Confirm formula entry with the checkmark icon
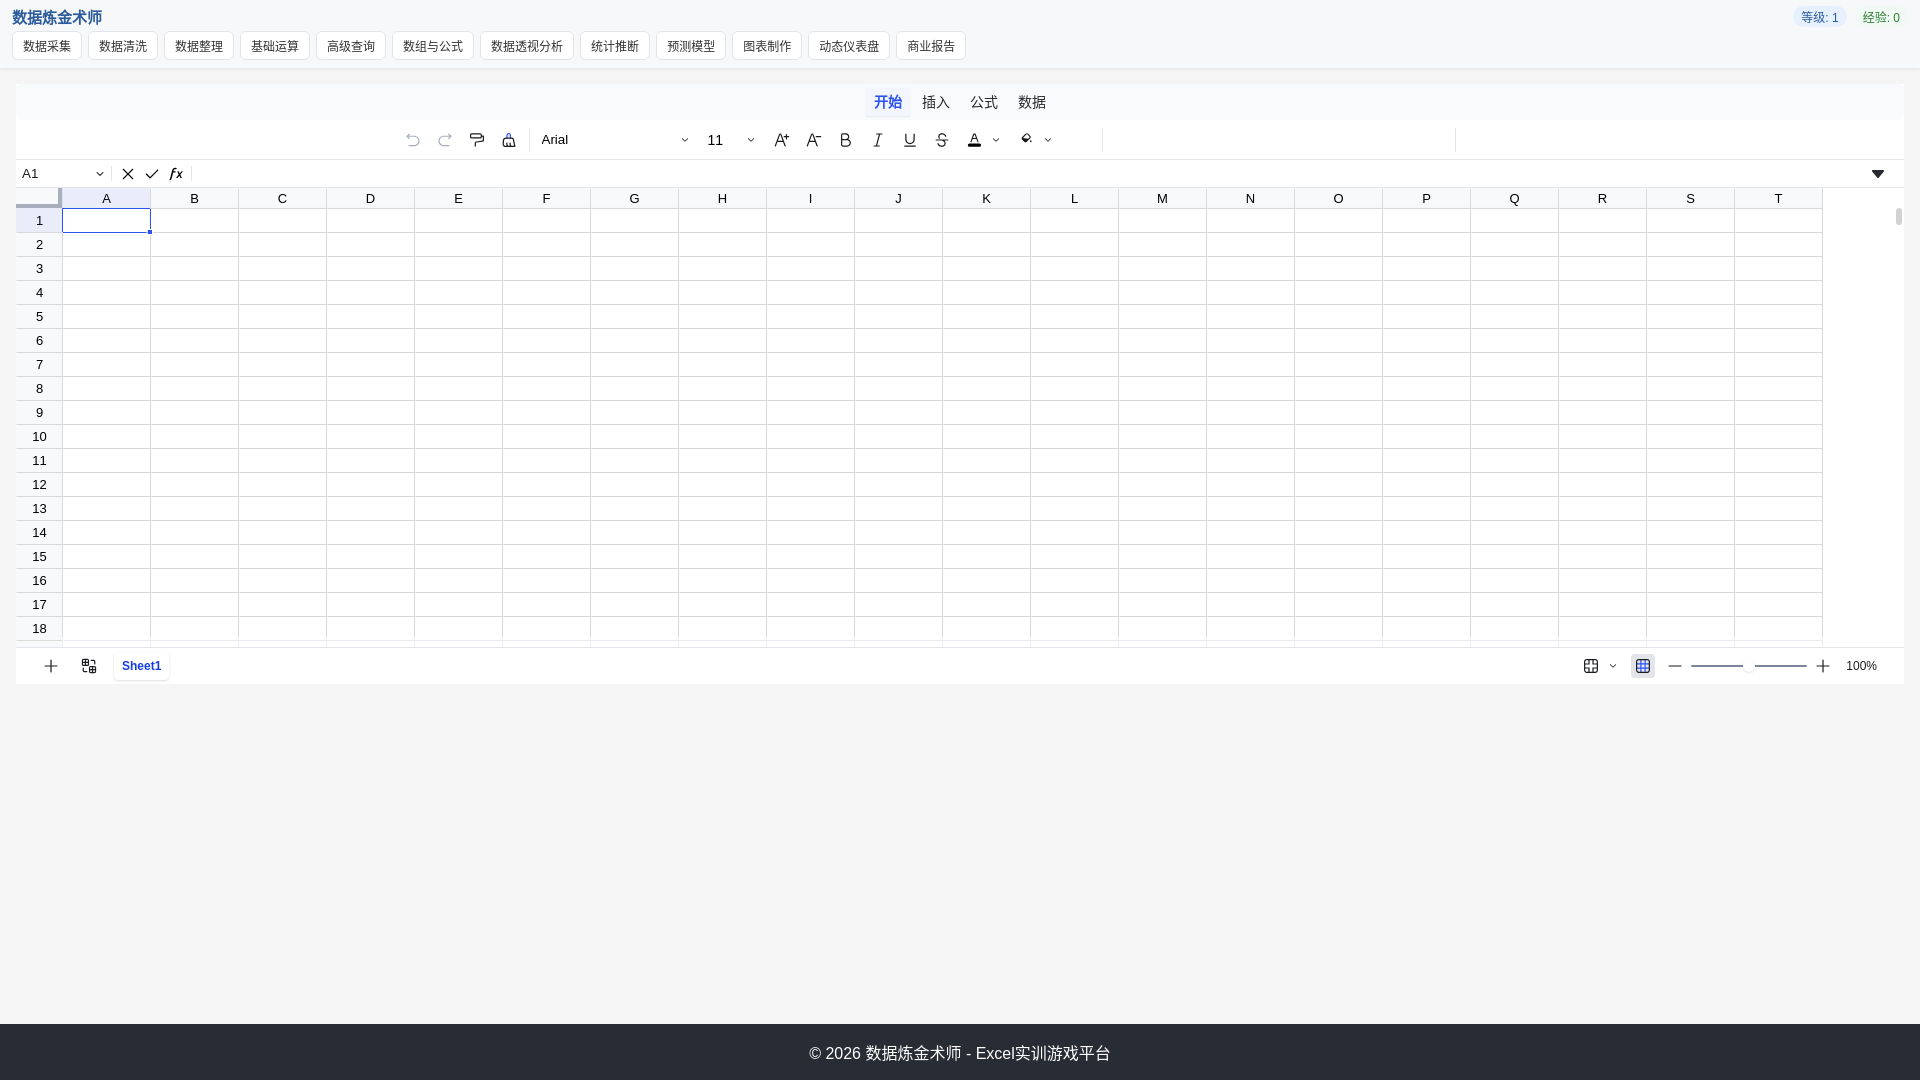The image size is (1920, 1080). pos(152,174)
